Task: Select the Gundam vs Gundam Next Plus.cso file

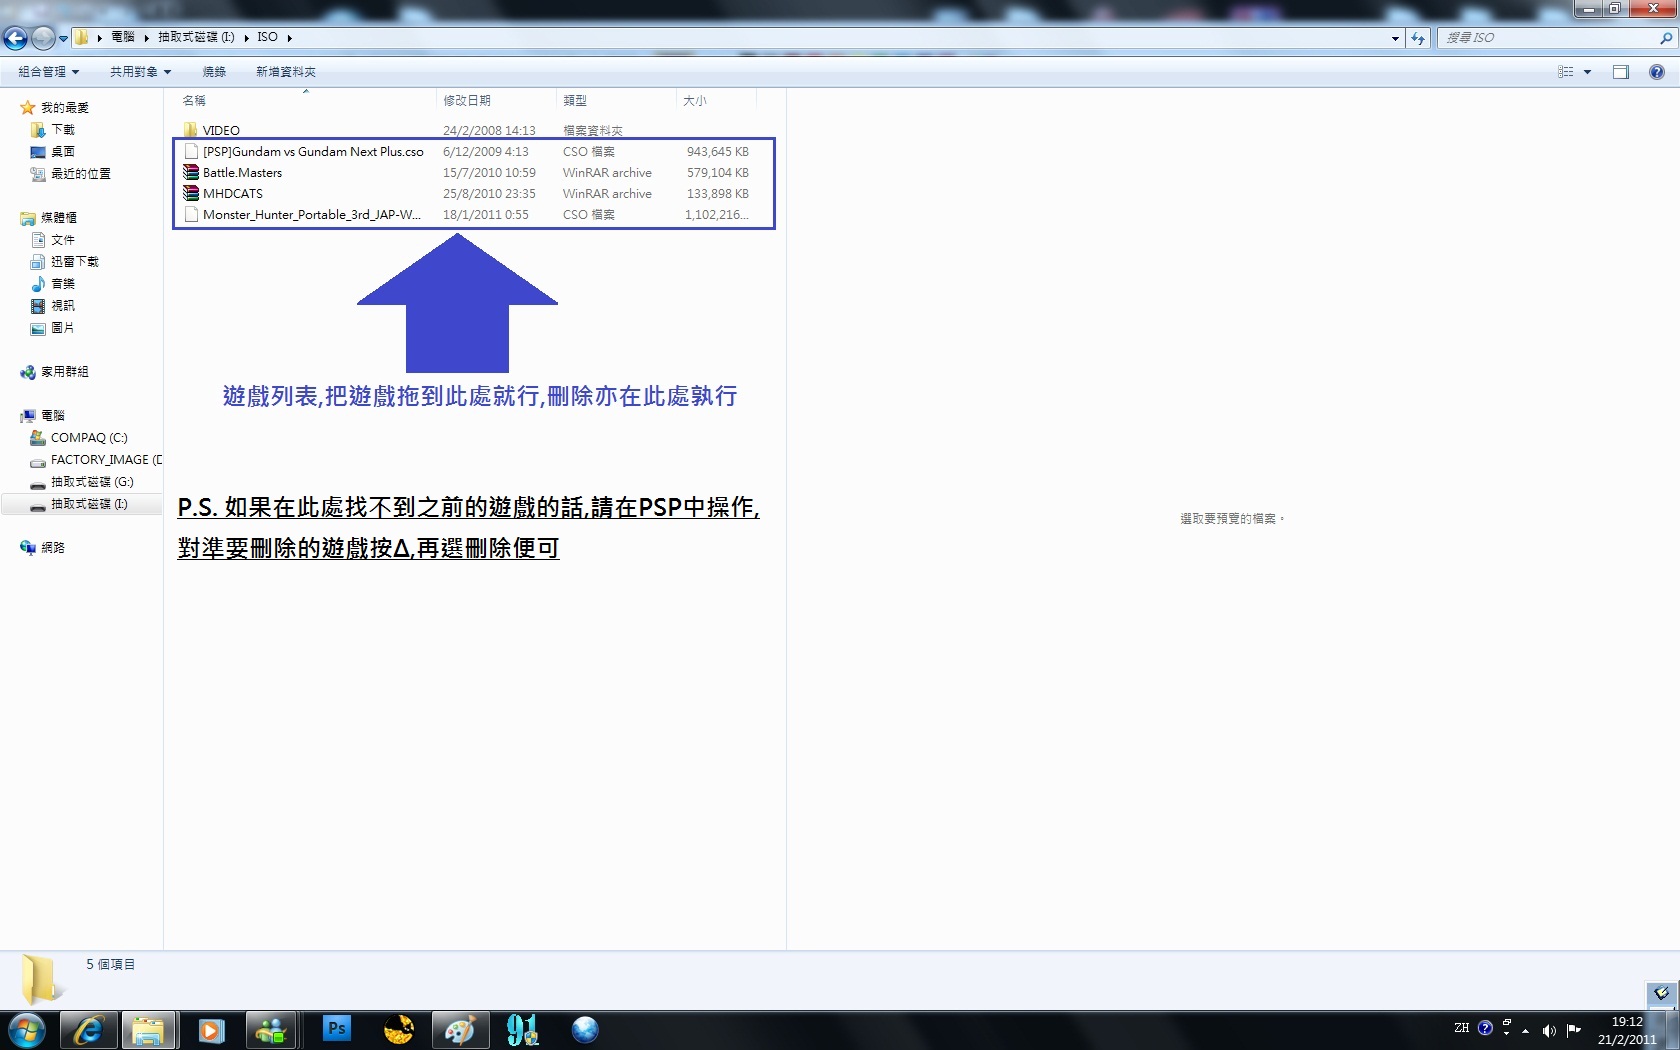Action: (313, 152)
